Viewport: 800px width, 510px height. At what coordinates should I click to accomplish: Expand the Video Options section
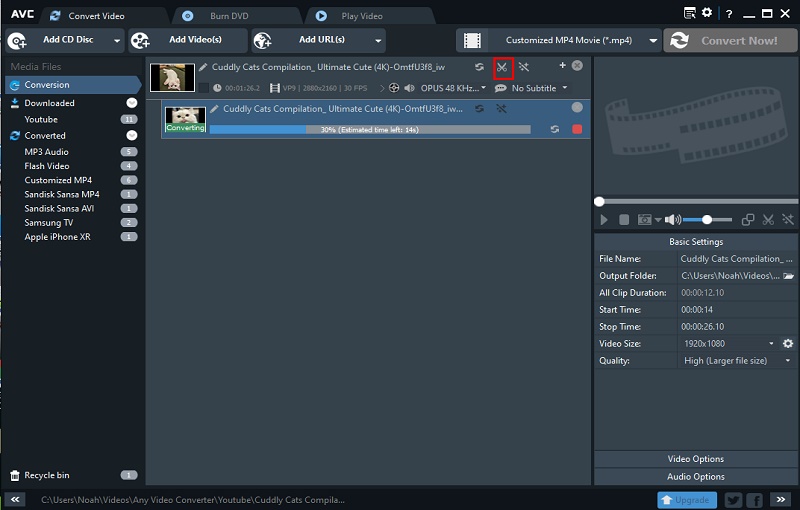tap(695, 458)
